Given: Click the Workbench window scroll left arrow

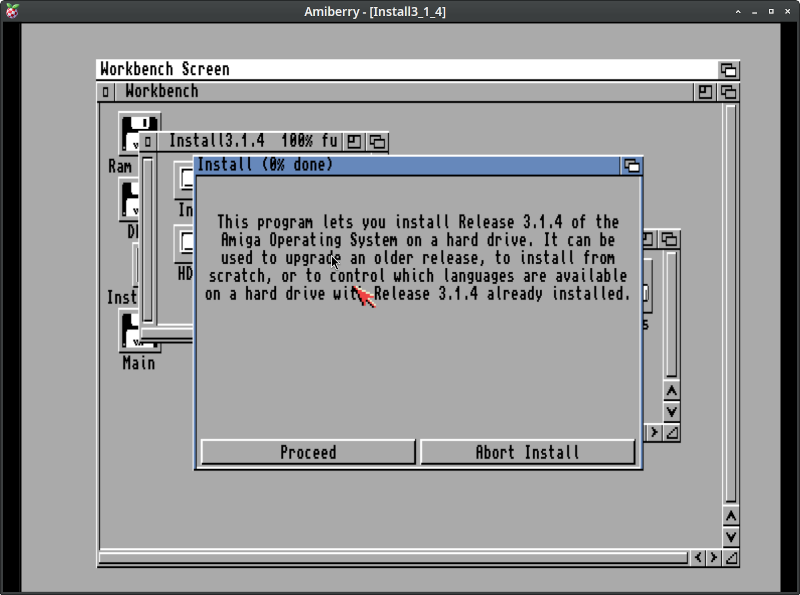Looking at the screenshot, I should click(x=698, y=558).
